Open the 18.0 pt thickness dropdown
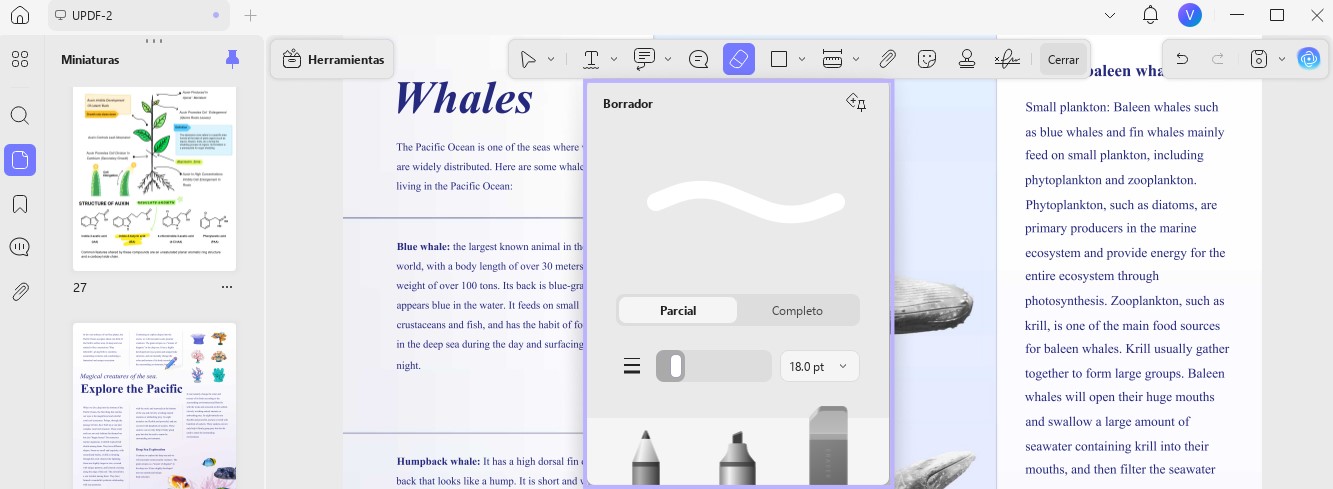1333x489 pixels. point(819,366)
